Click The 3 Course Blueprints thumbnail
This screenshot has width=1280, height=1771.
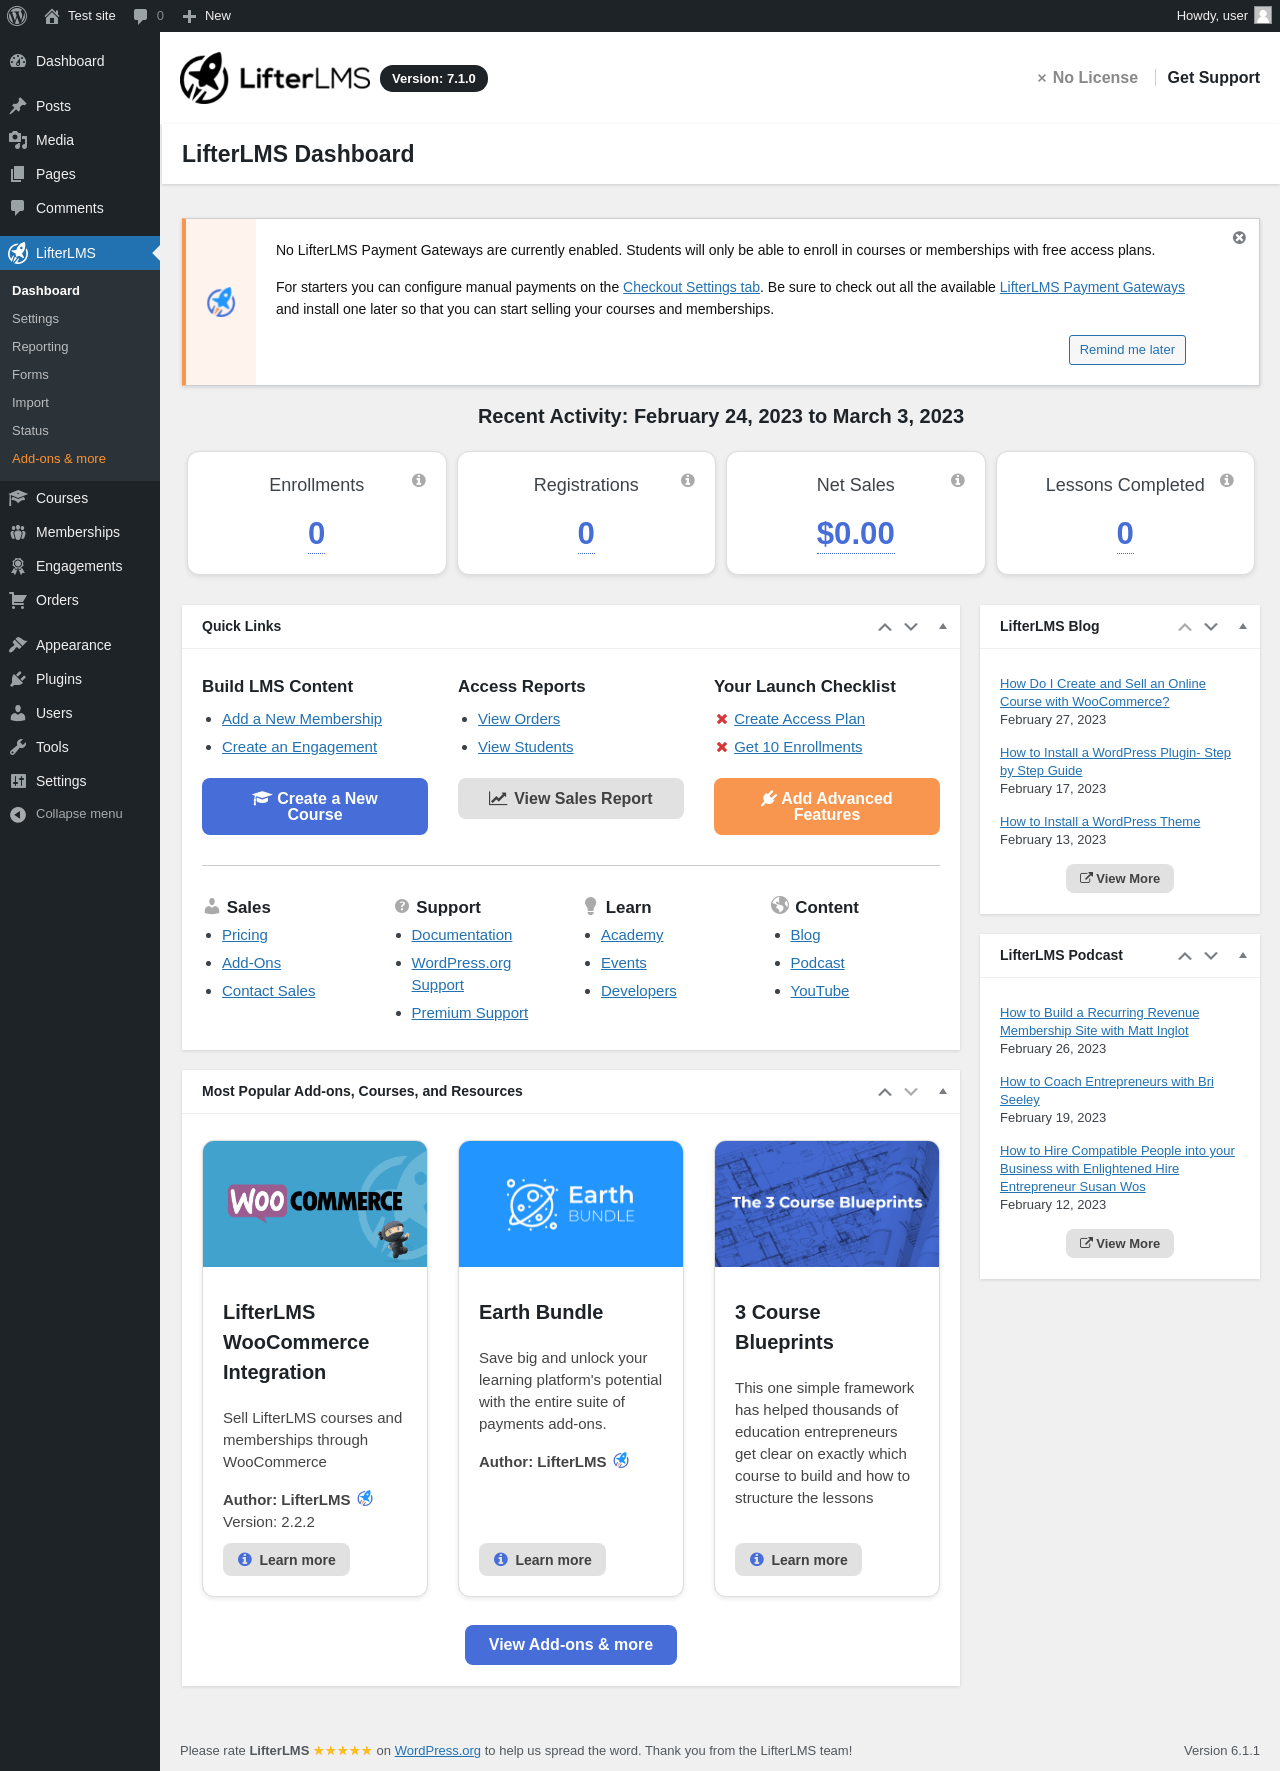point(827,1204)
